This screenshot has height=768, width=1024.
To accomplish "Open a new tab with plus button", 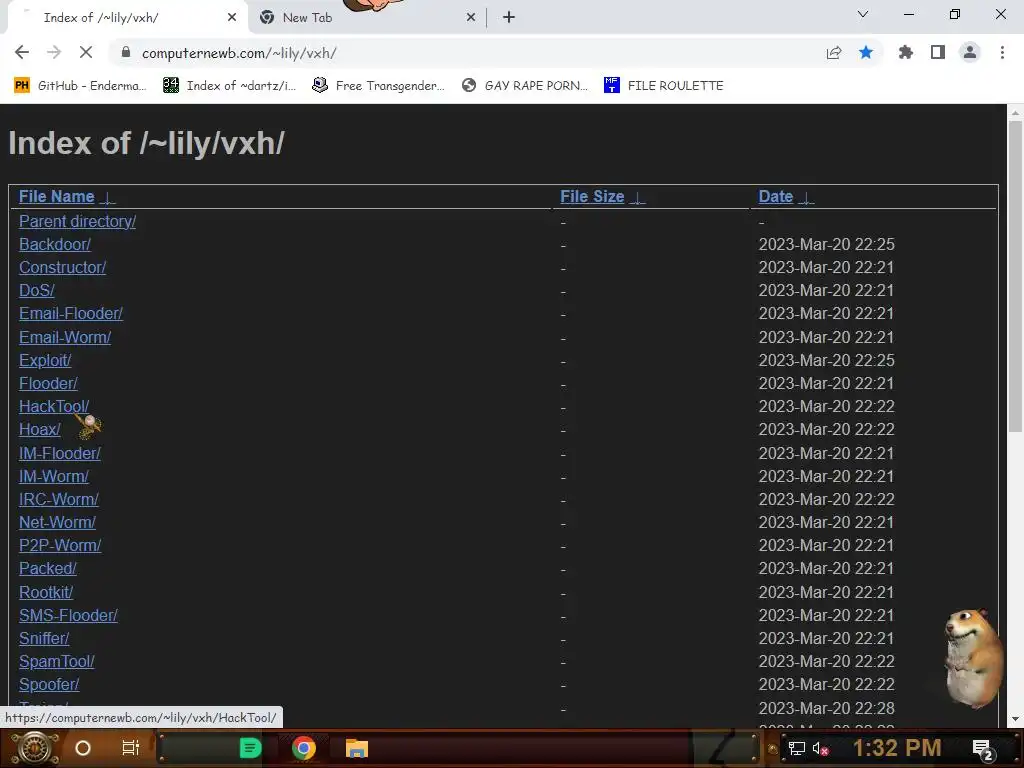I will click(509, 18).
